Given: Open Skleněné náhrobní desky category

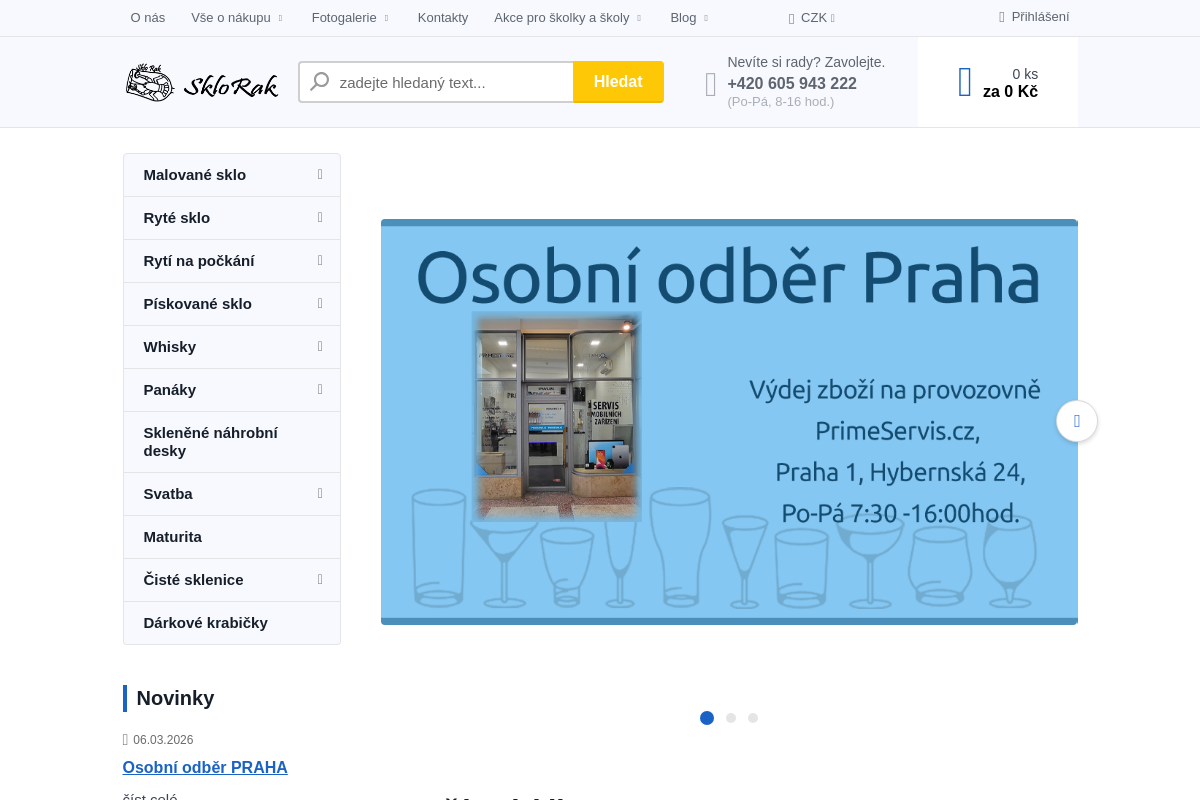Looking at the screenshot, I should [x=232, y=442].
